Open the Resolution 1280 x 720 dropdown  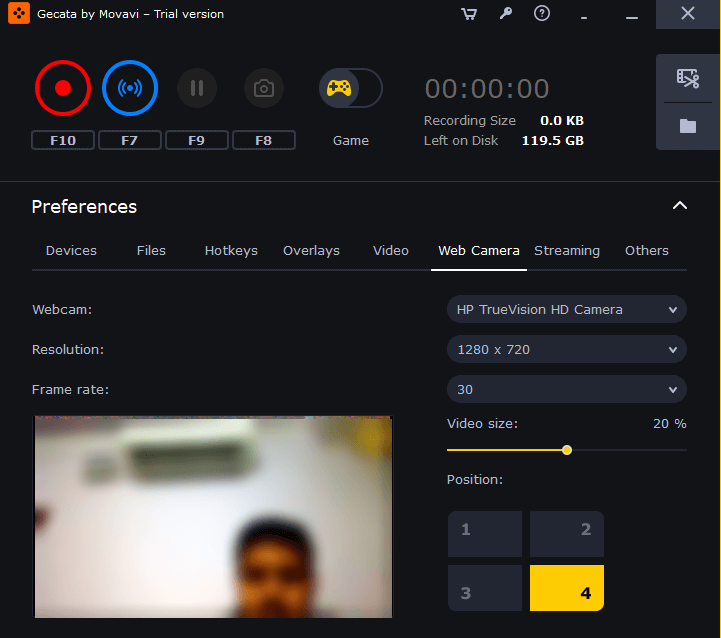coord(566,350)
